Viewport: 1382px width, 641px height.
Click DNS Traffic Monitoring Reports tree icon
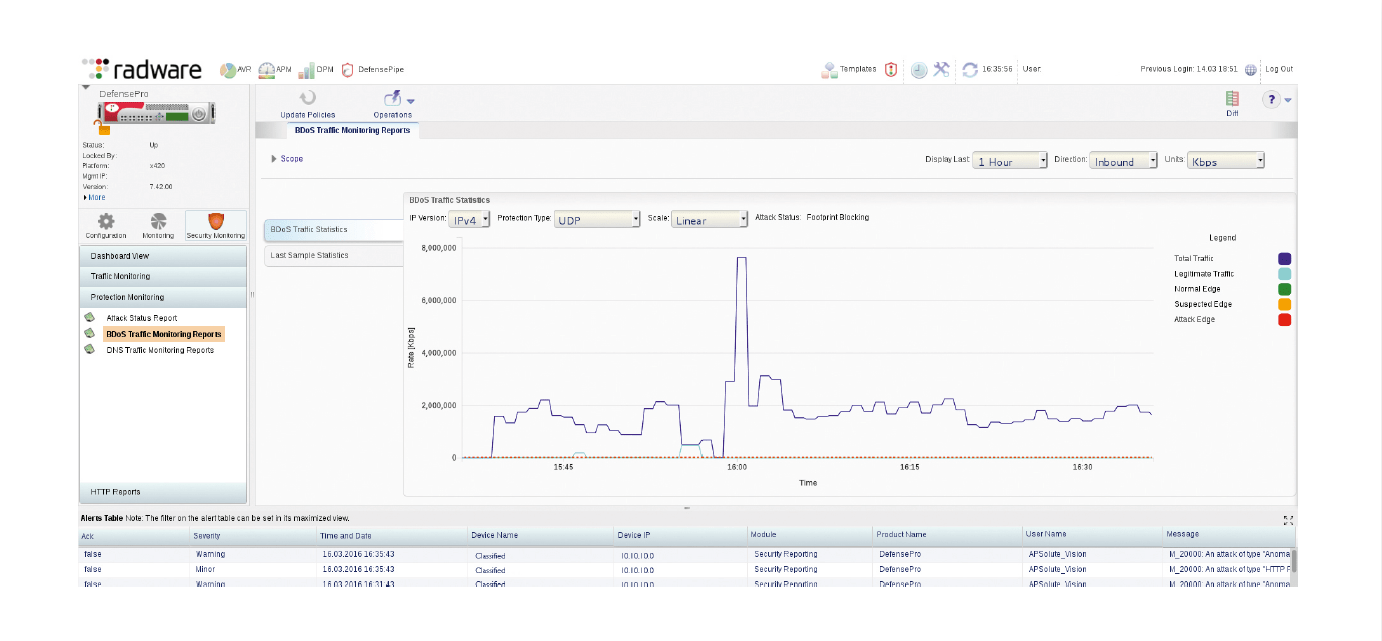[x=88, y=350]
